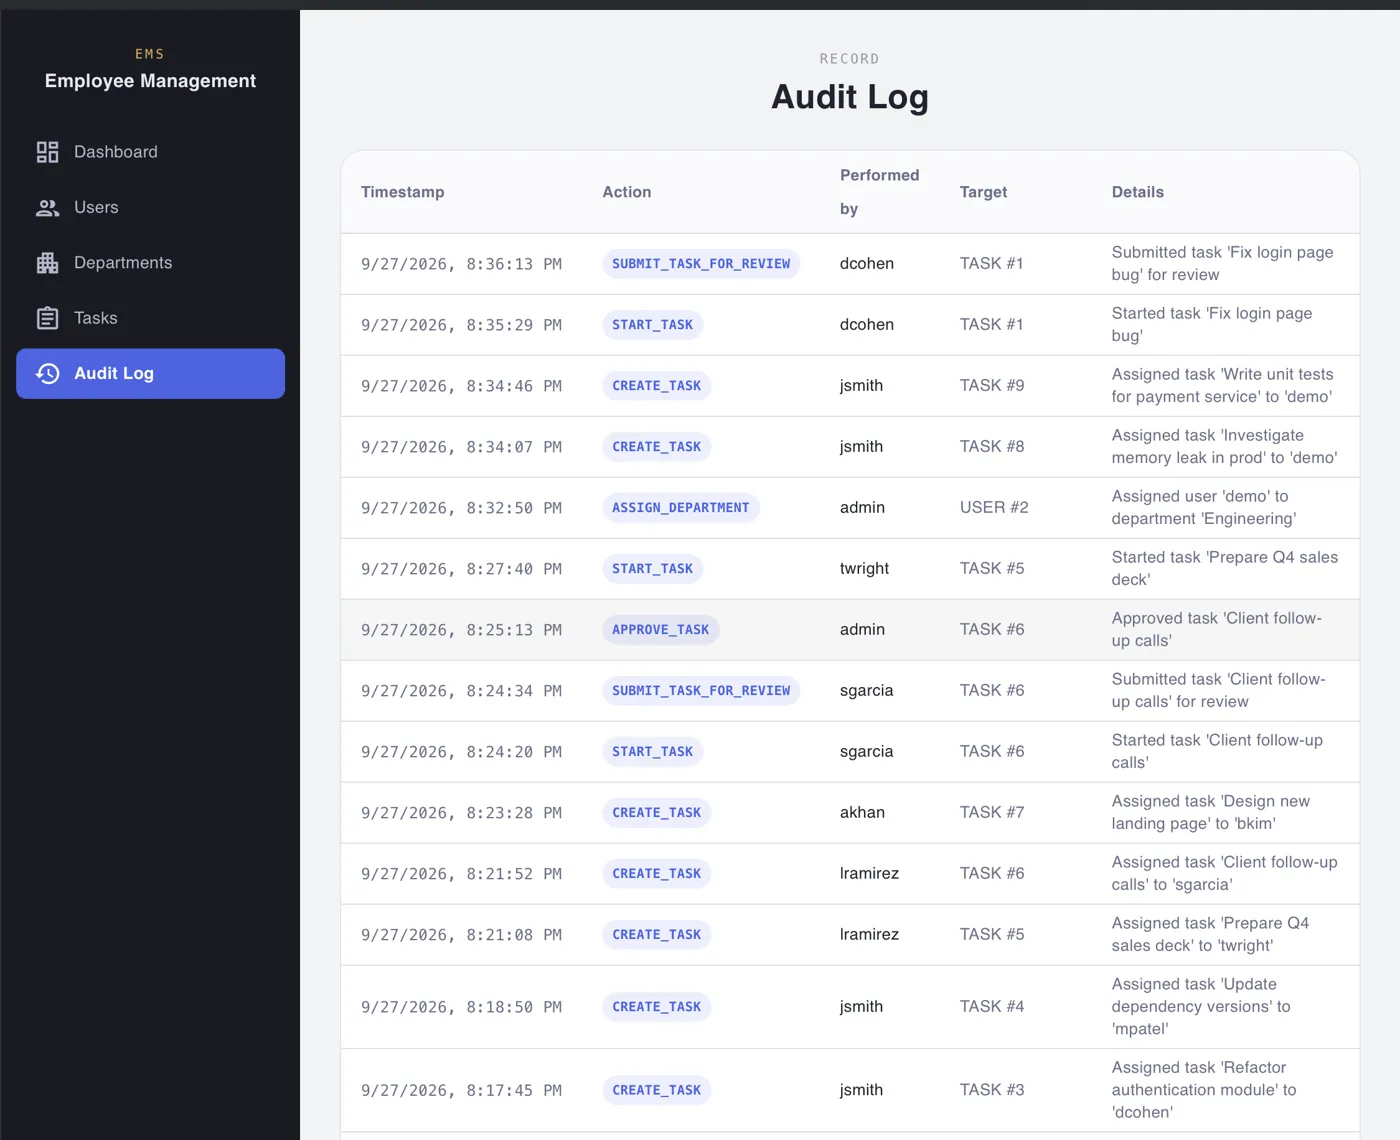The height and width of the screenshot is (1140, 1400).
Task: Click the Employee Management title
Action: pyautogui.click(x=150, y=81)
